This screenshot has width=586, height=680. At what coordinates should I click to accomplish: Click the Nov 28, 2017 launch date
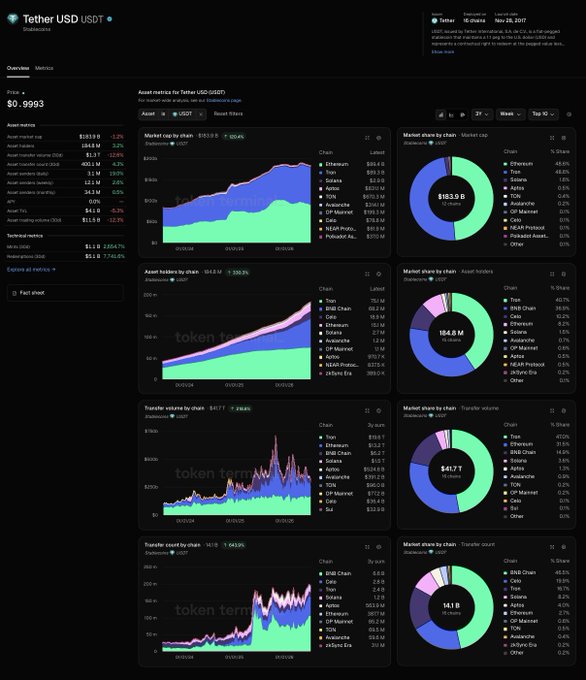pyautogui.click(x=510, y=20)
